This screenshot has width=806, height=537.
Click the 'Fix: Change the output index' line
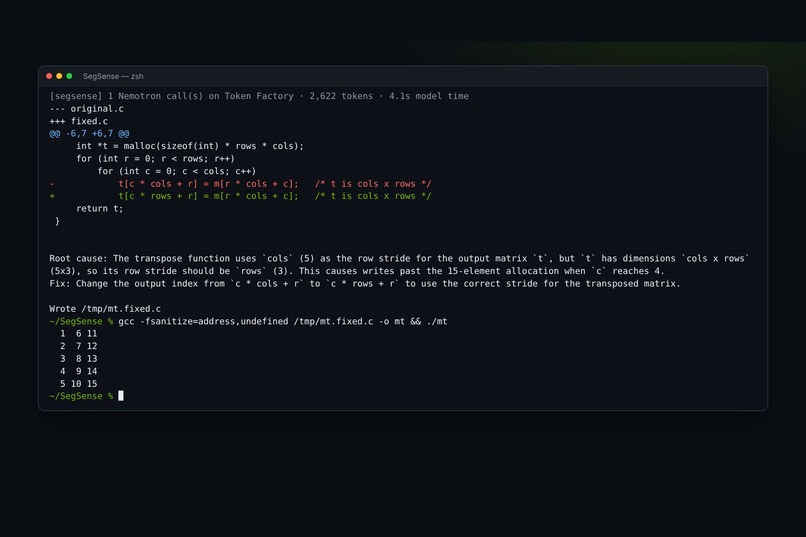[365, 284]
